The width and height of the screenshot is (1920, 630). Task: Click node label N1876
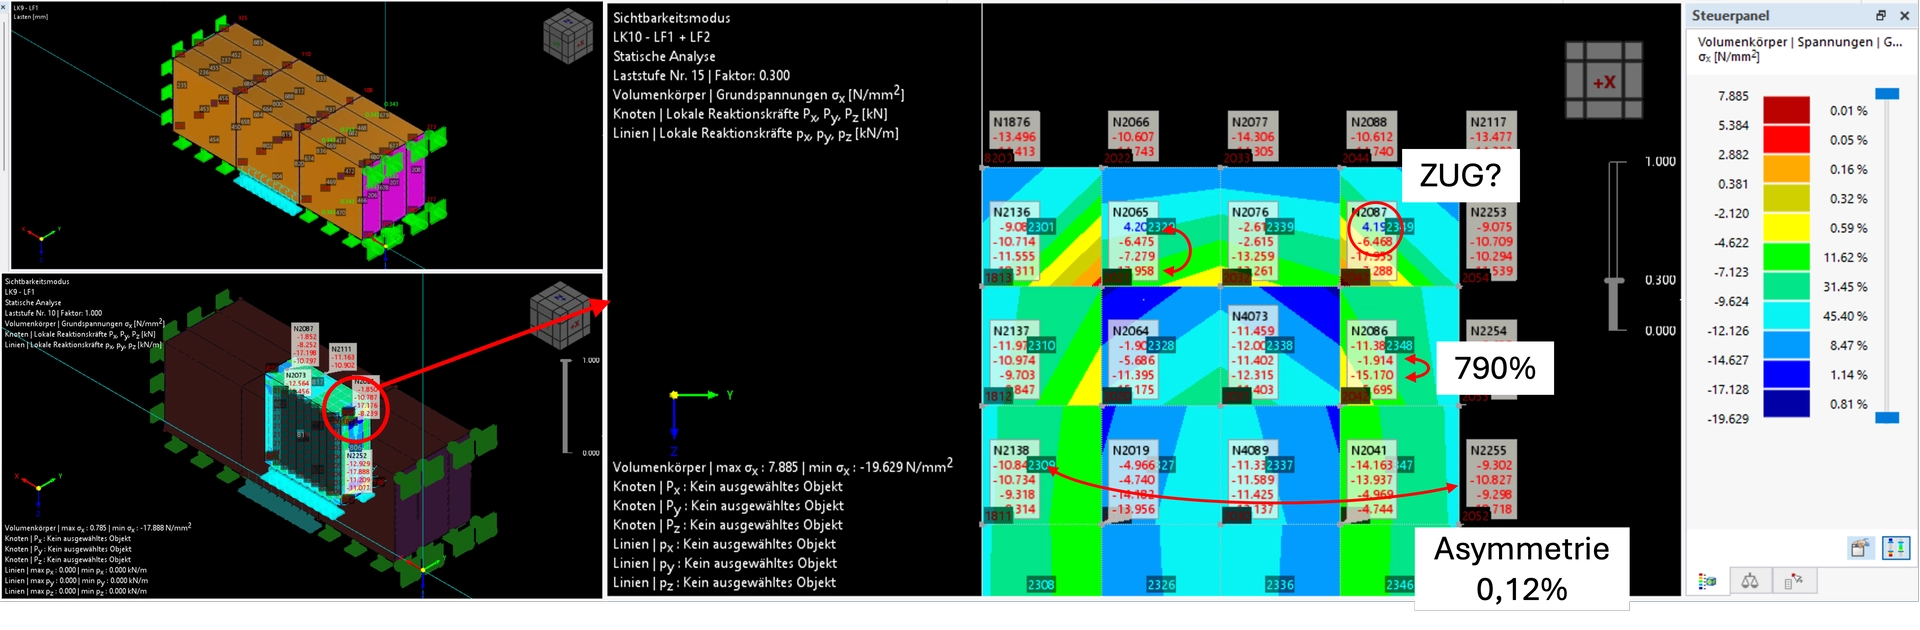pyautogui.click(x=1011, y=122)
